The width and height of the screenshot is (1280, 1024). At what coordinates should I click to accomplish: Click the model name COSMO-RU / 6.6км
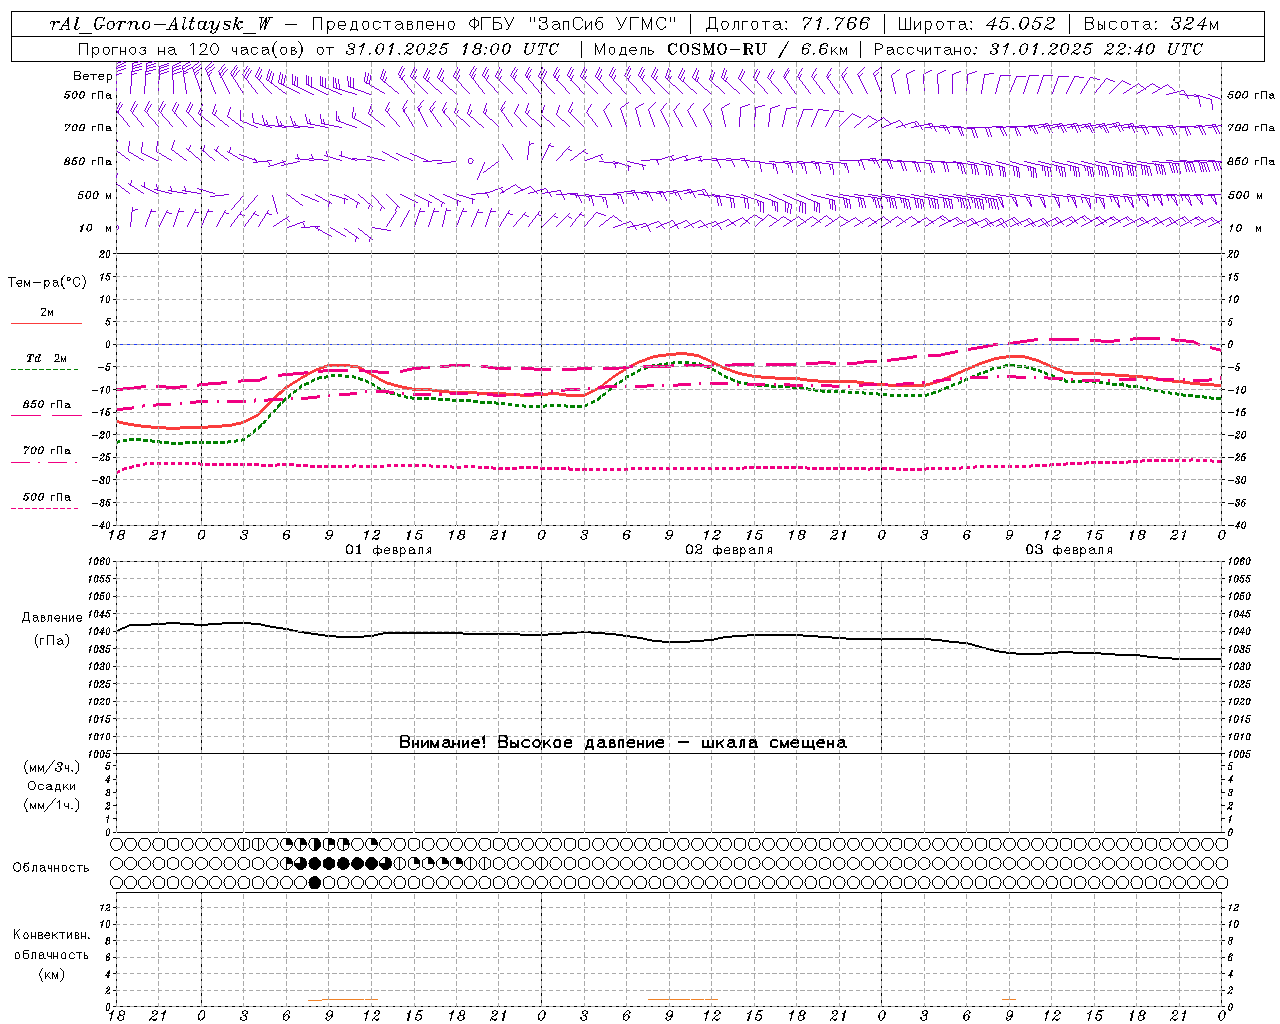tap(758, 49)
